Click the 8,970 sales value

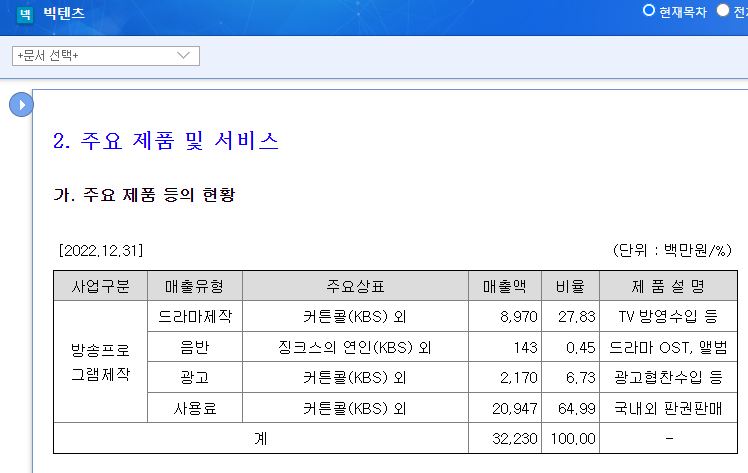[519, 316]
